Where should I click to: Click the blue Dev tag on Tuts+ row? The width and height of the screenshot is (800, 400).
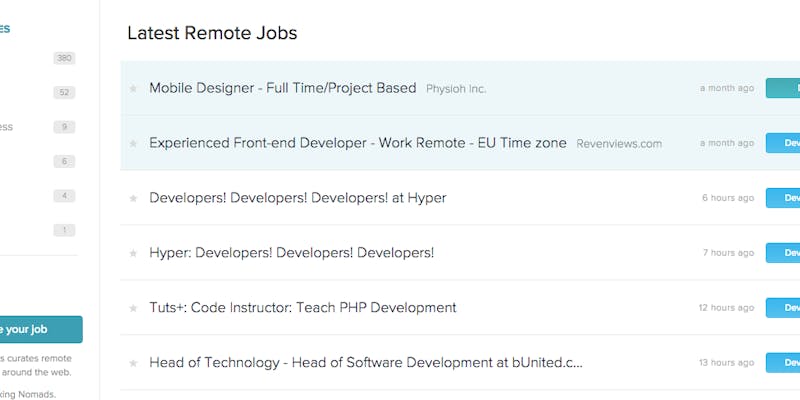(x=783, y=308)
